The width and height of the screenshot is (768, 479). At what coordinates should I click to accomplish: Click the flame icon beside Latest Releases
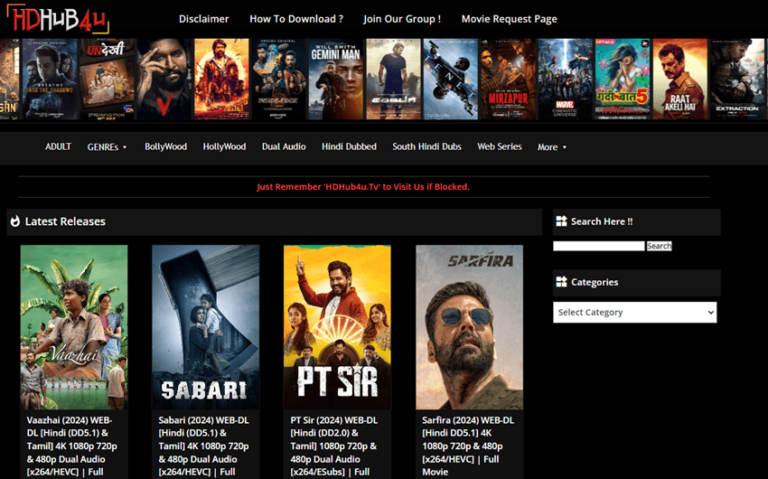point(15,221)
